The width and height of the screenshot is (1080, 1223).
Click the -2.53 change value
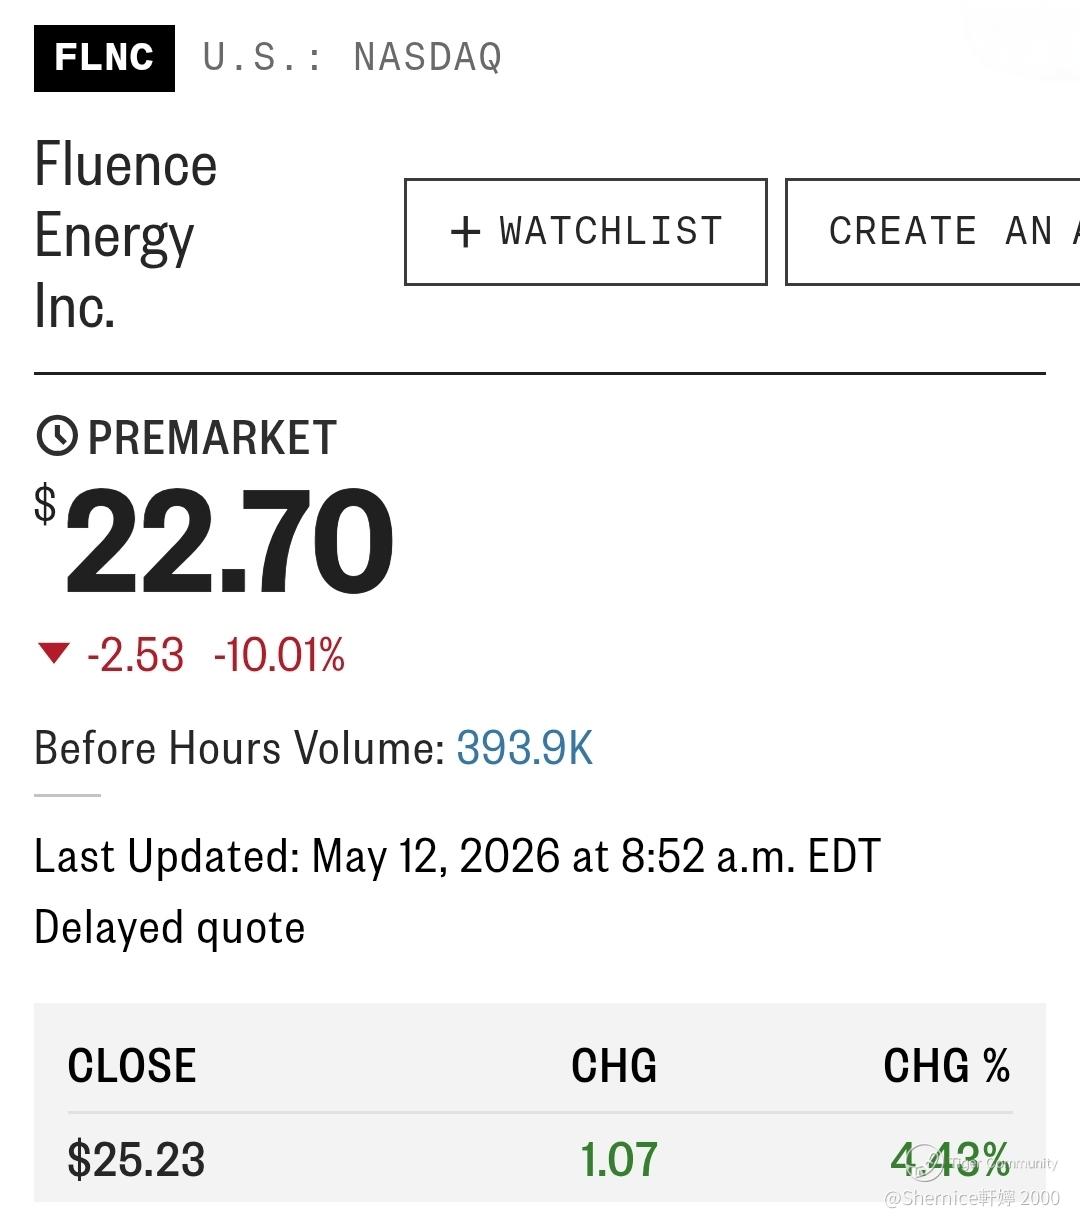[136, 656]
